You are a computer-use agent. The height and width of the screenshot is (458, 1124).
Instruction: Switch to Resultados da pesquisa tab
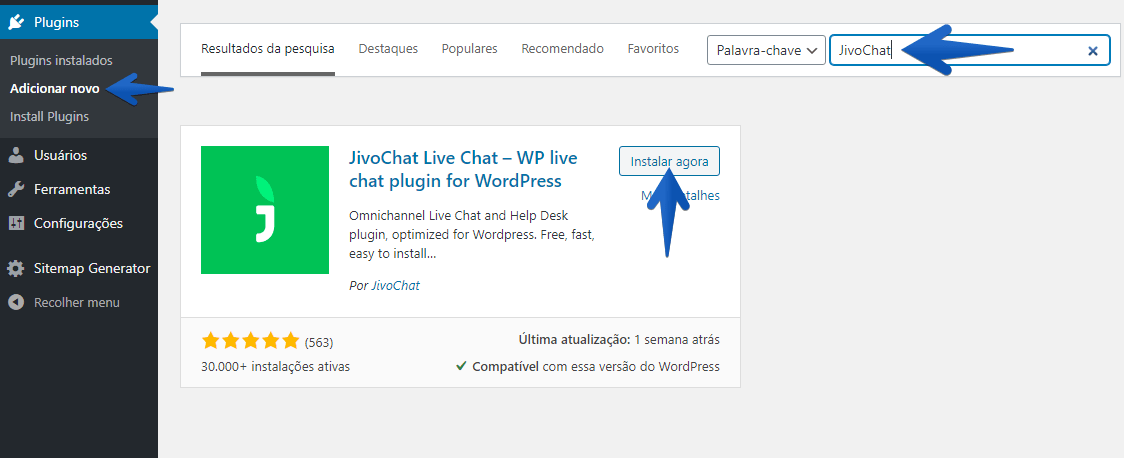coord(267,49)
